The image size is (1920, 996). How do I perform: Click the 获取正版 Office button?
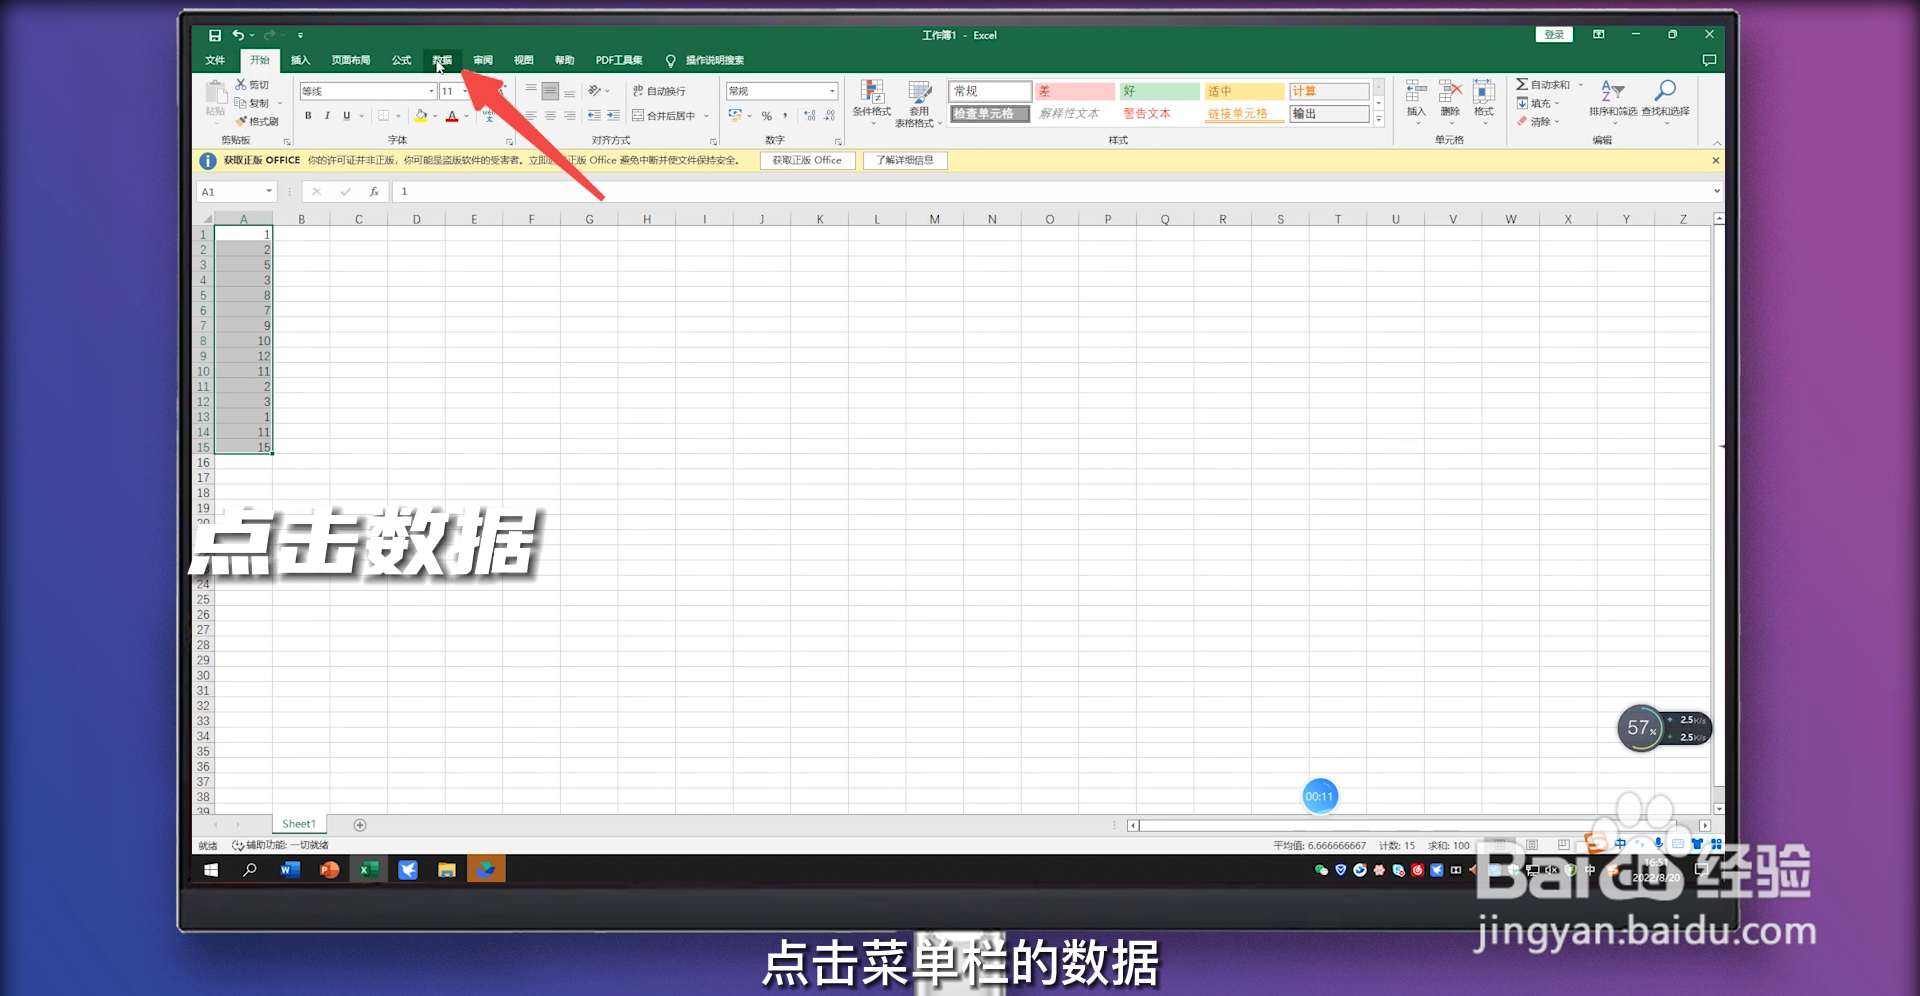pos(806,160)
